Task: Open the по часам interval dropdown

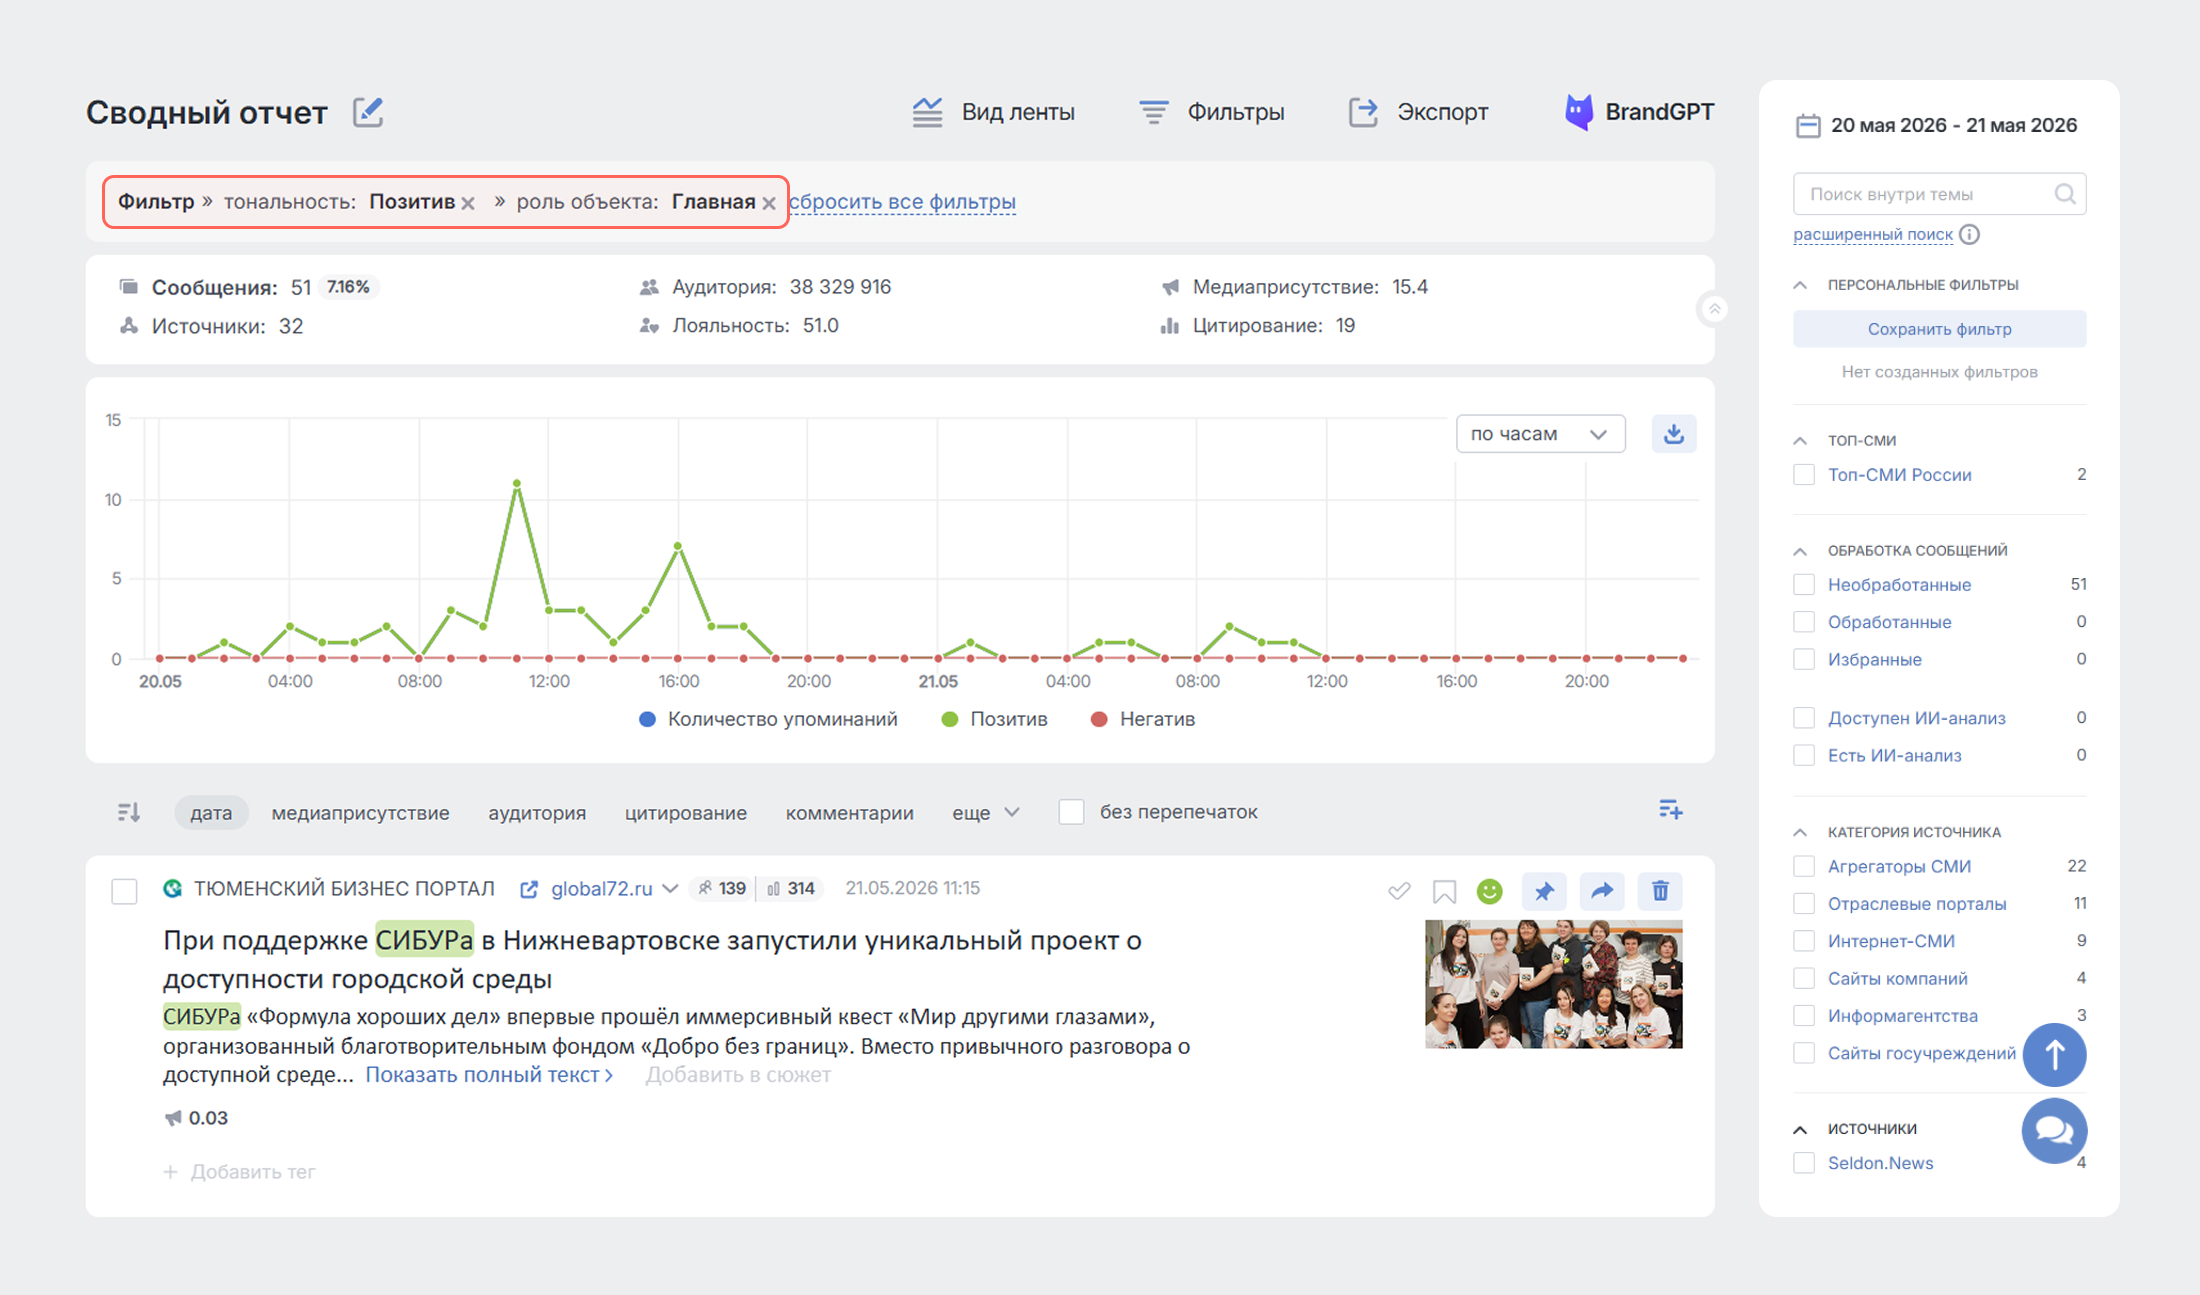Action: click(1540, 434)
